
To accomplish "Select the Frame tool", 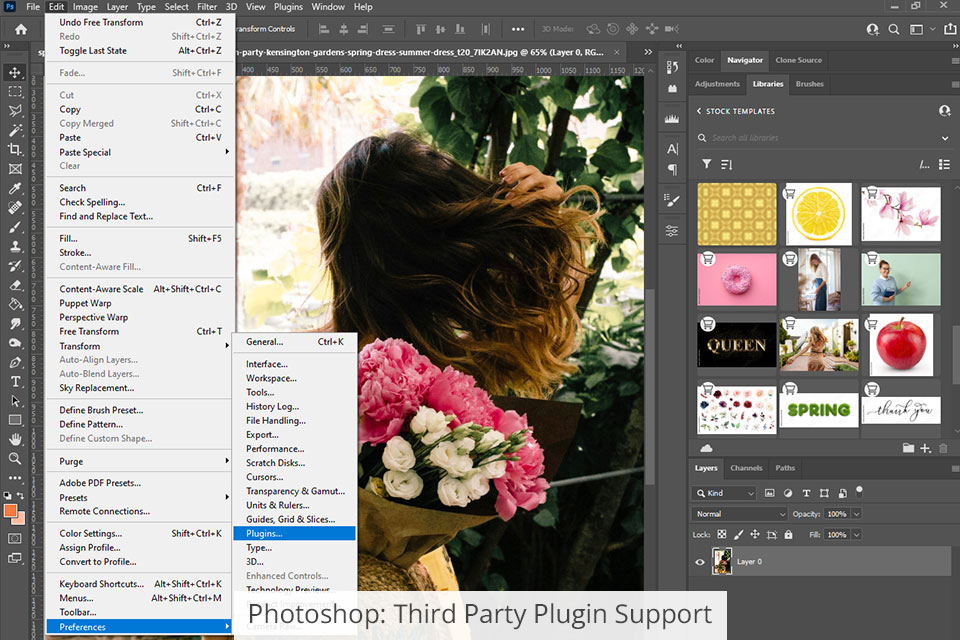I will pyautogui.click(x=15, y=169).
